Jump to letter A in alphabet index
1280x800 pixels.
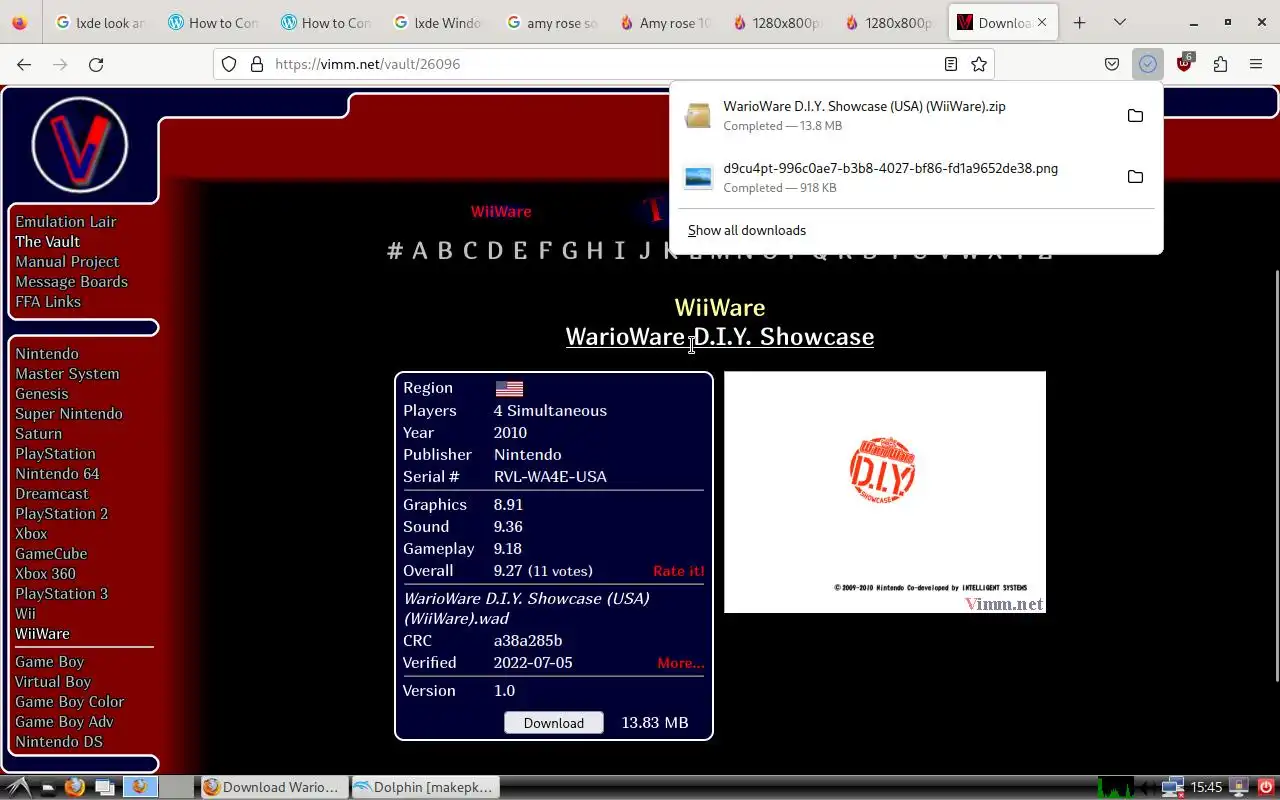419,251
